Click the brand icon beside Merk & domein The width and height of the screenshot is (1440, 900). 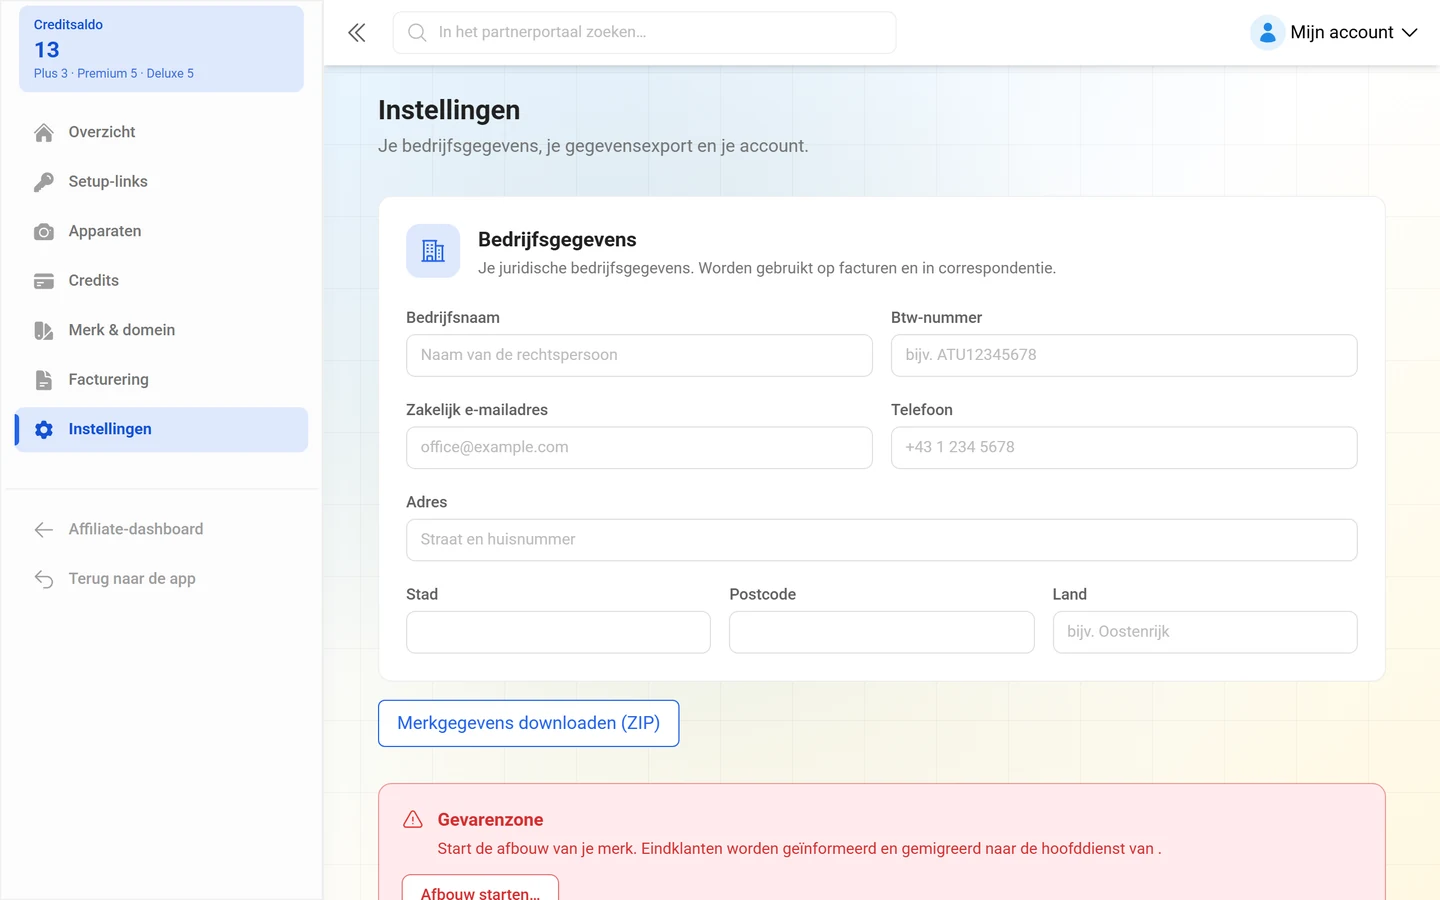[x=44, y=331]
